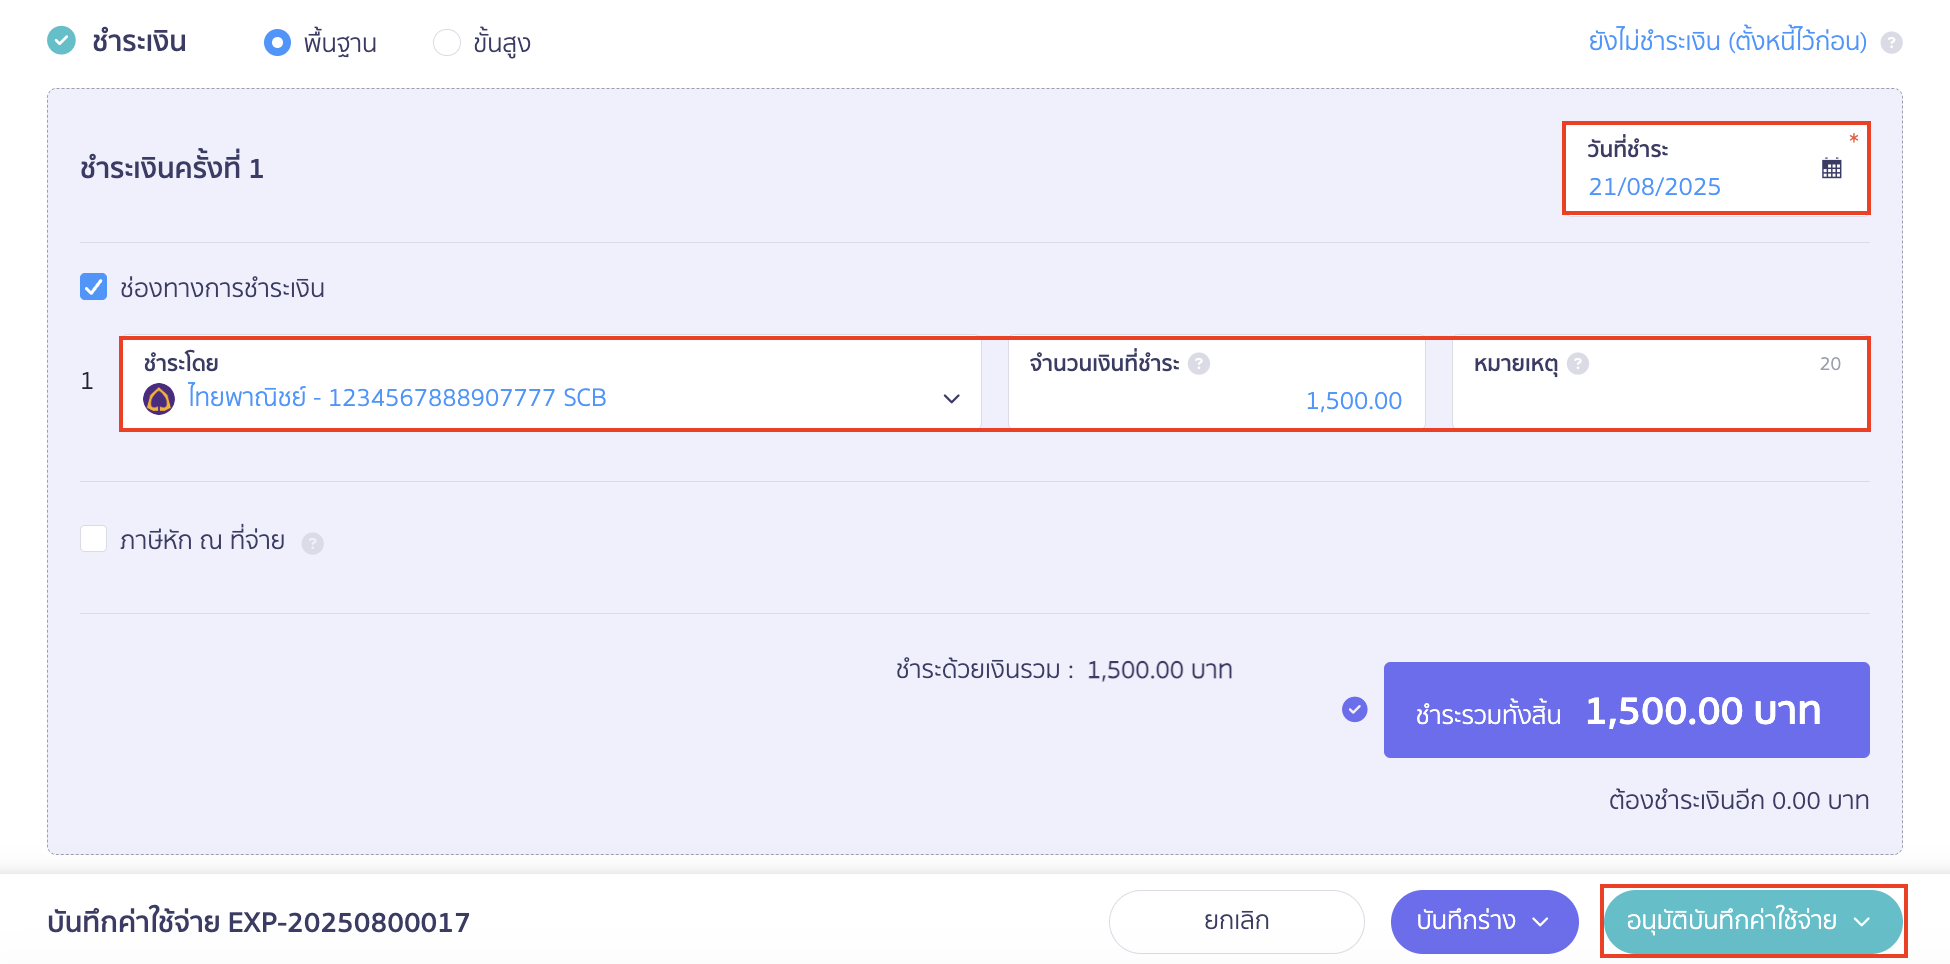Click help icon next to ภาษีหัก ณ ที่จ่าย
This screenshot has height=964, width=1950.
313,543
